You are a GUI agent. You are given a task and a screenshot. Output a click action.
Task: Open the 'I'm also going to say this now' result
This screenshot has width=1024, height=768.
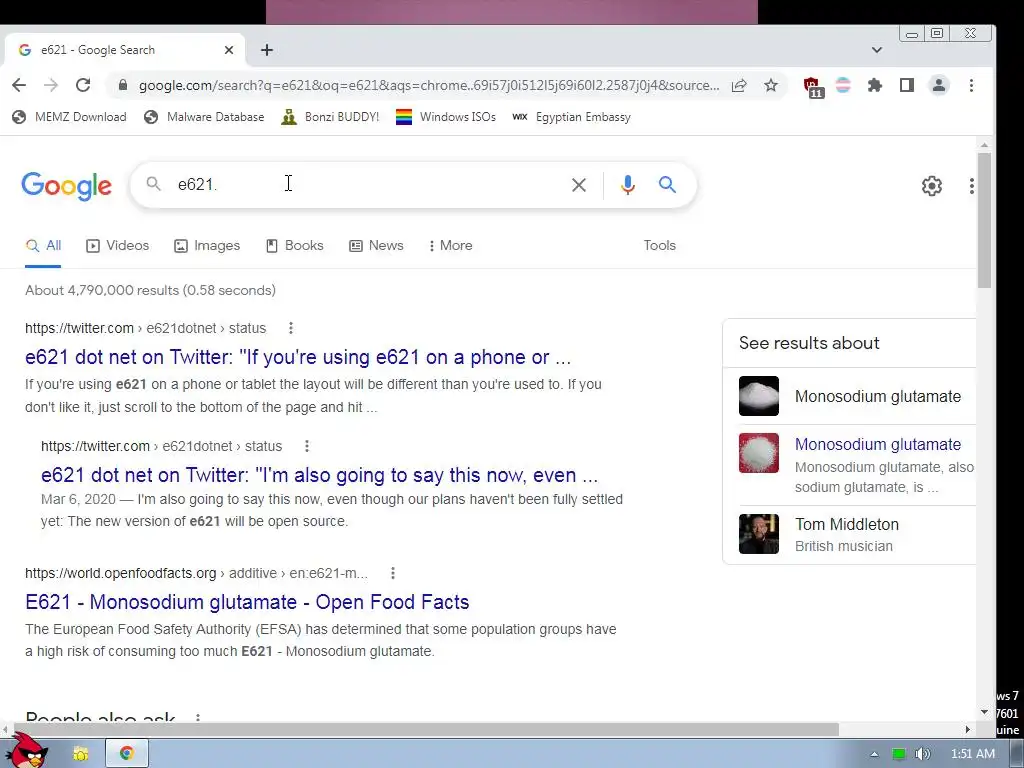point(319,475)
